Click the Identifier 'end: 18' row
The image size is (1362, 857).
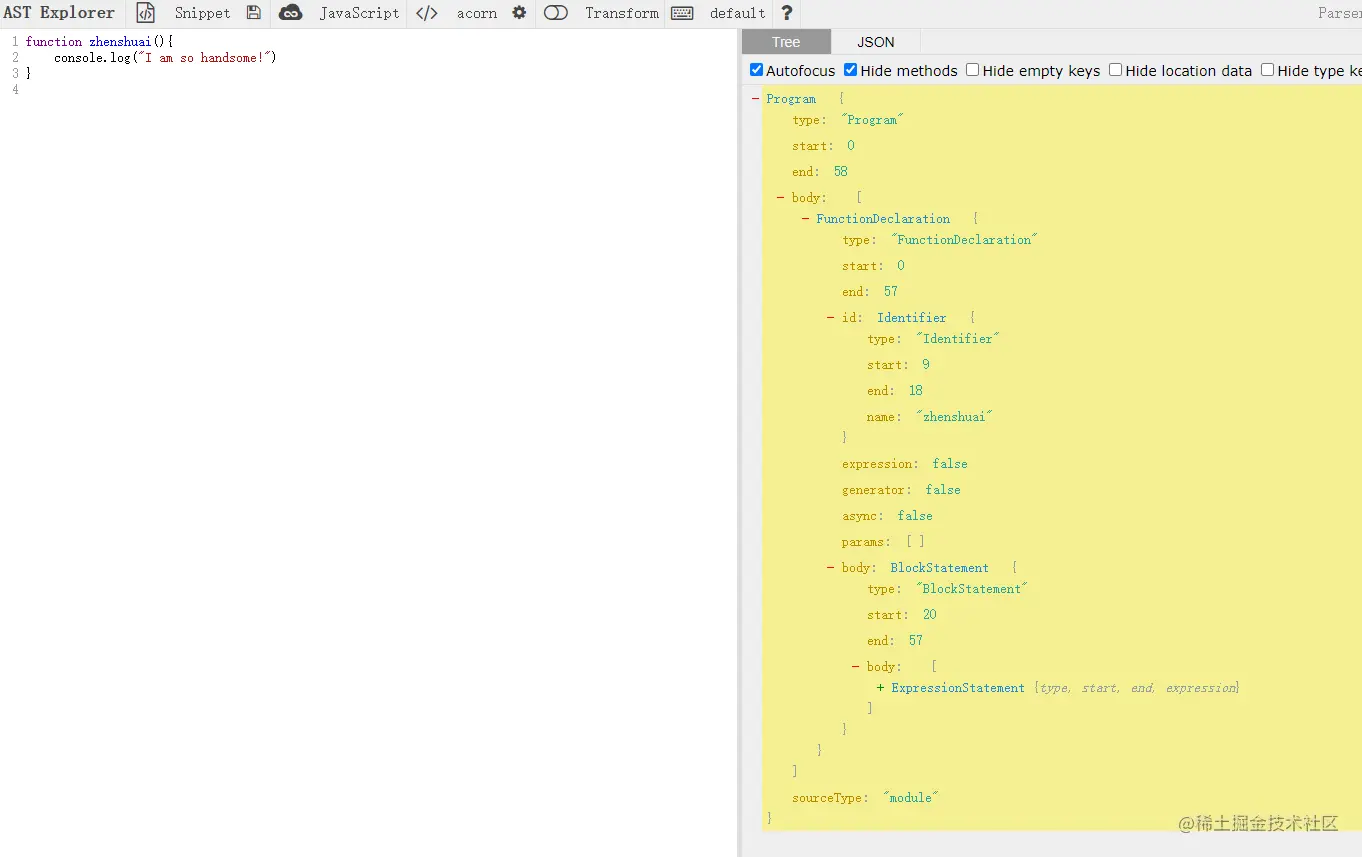(x=895, y=391)
